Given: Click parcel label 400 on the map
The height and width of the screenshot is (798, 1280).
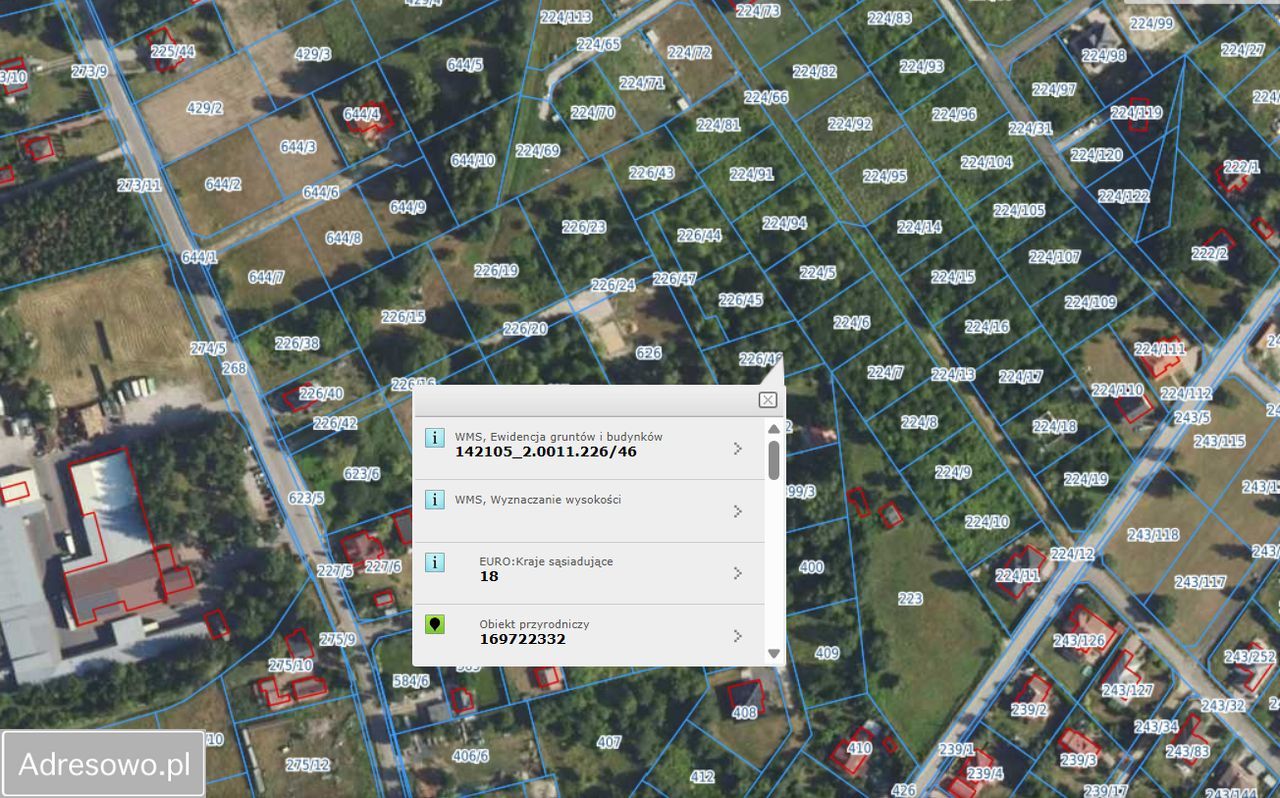Looking at the screenshot, I should pos(811,567).
